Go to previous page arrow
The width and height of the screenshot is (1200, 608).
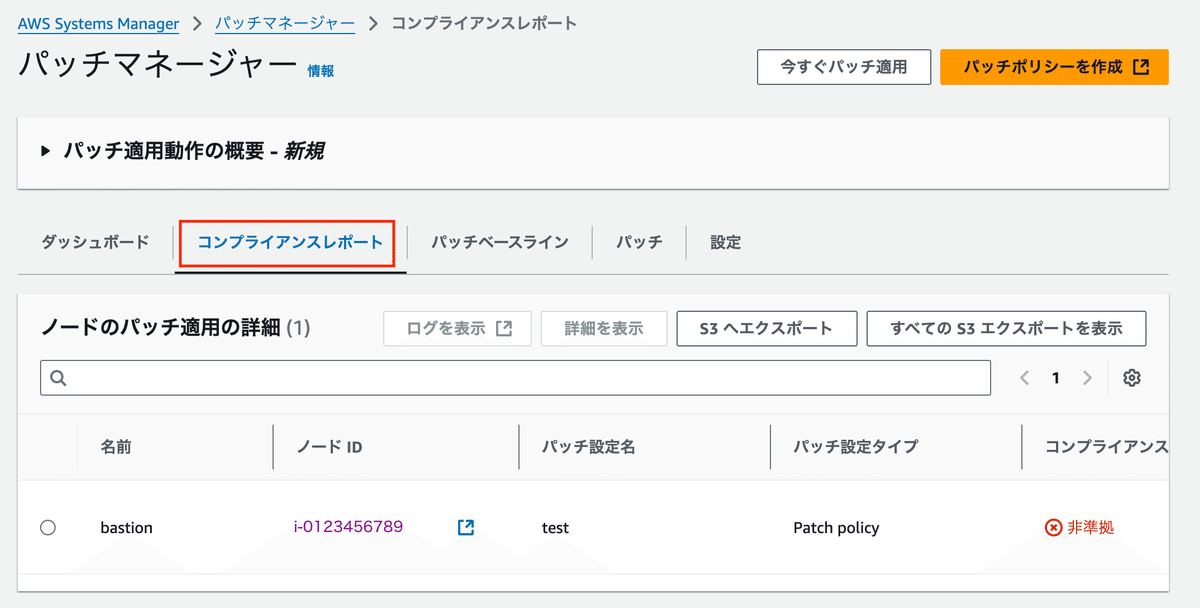pyautogui.click(x=1024, y=378)
